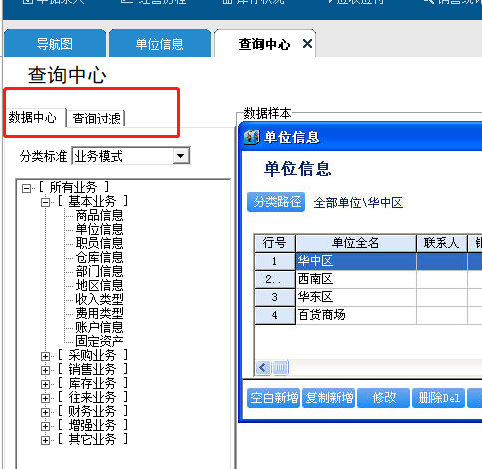Close the 查询中心 tab

[x=307, y=43]
